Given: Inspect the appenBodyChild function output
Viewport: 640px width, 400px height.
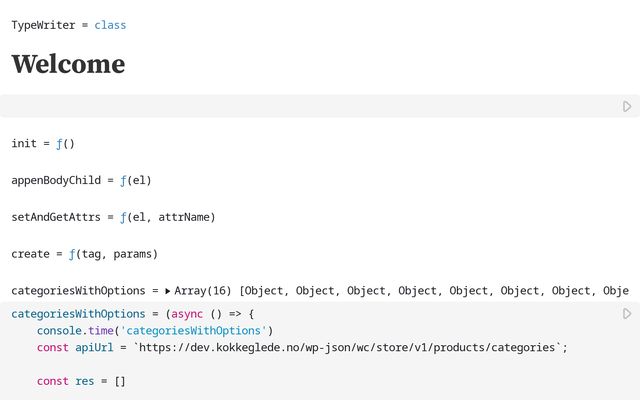Looking at the screenshot, I should (x=81, y=181).
